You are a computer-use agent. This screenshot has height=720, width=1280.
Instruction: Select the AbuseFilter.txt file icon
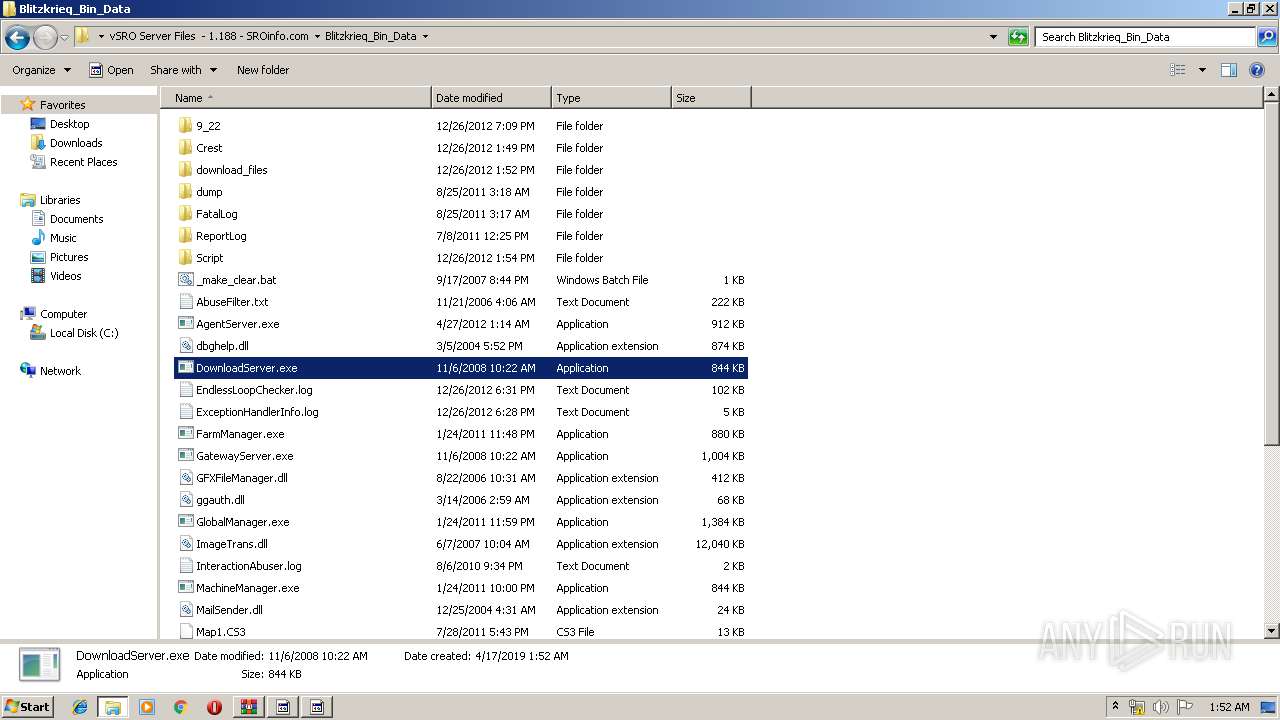click(185, 302)
